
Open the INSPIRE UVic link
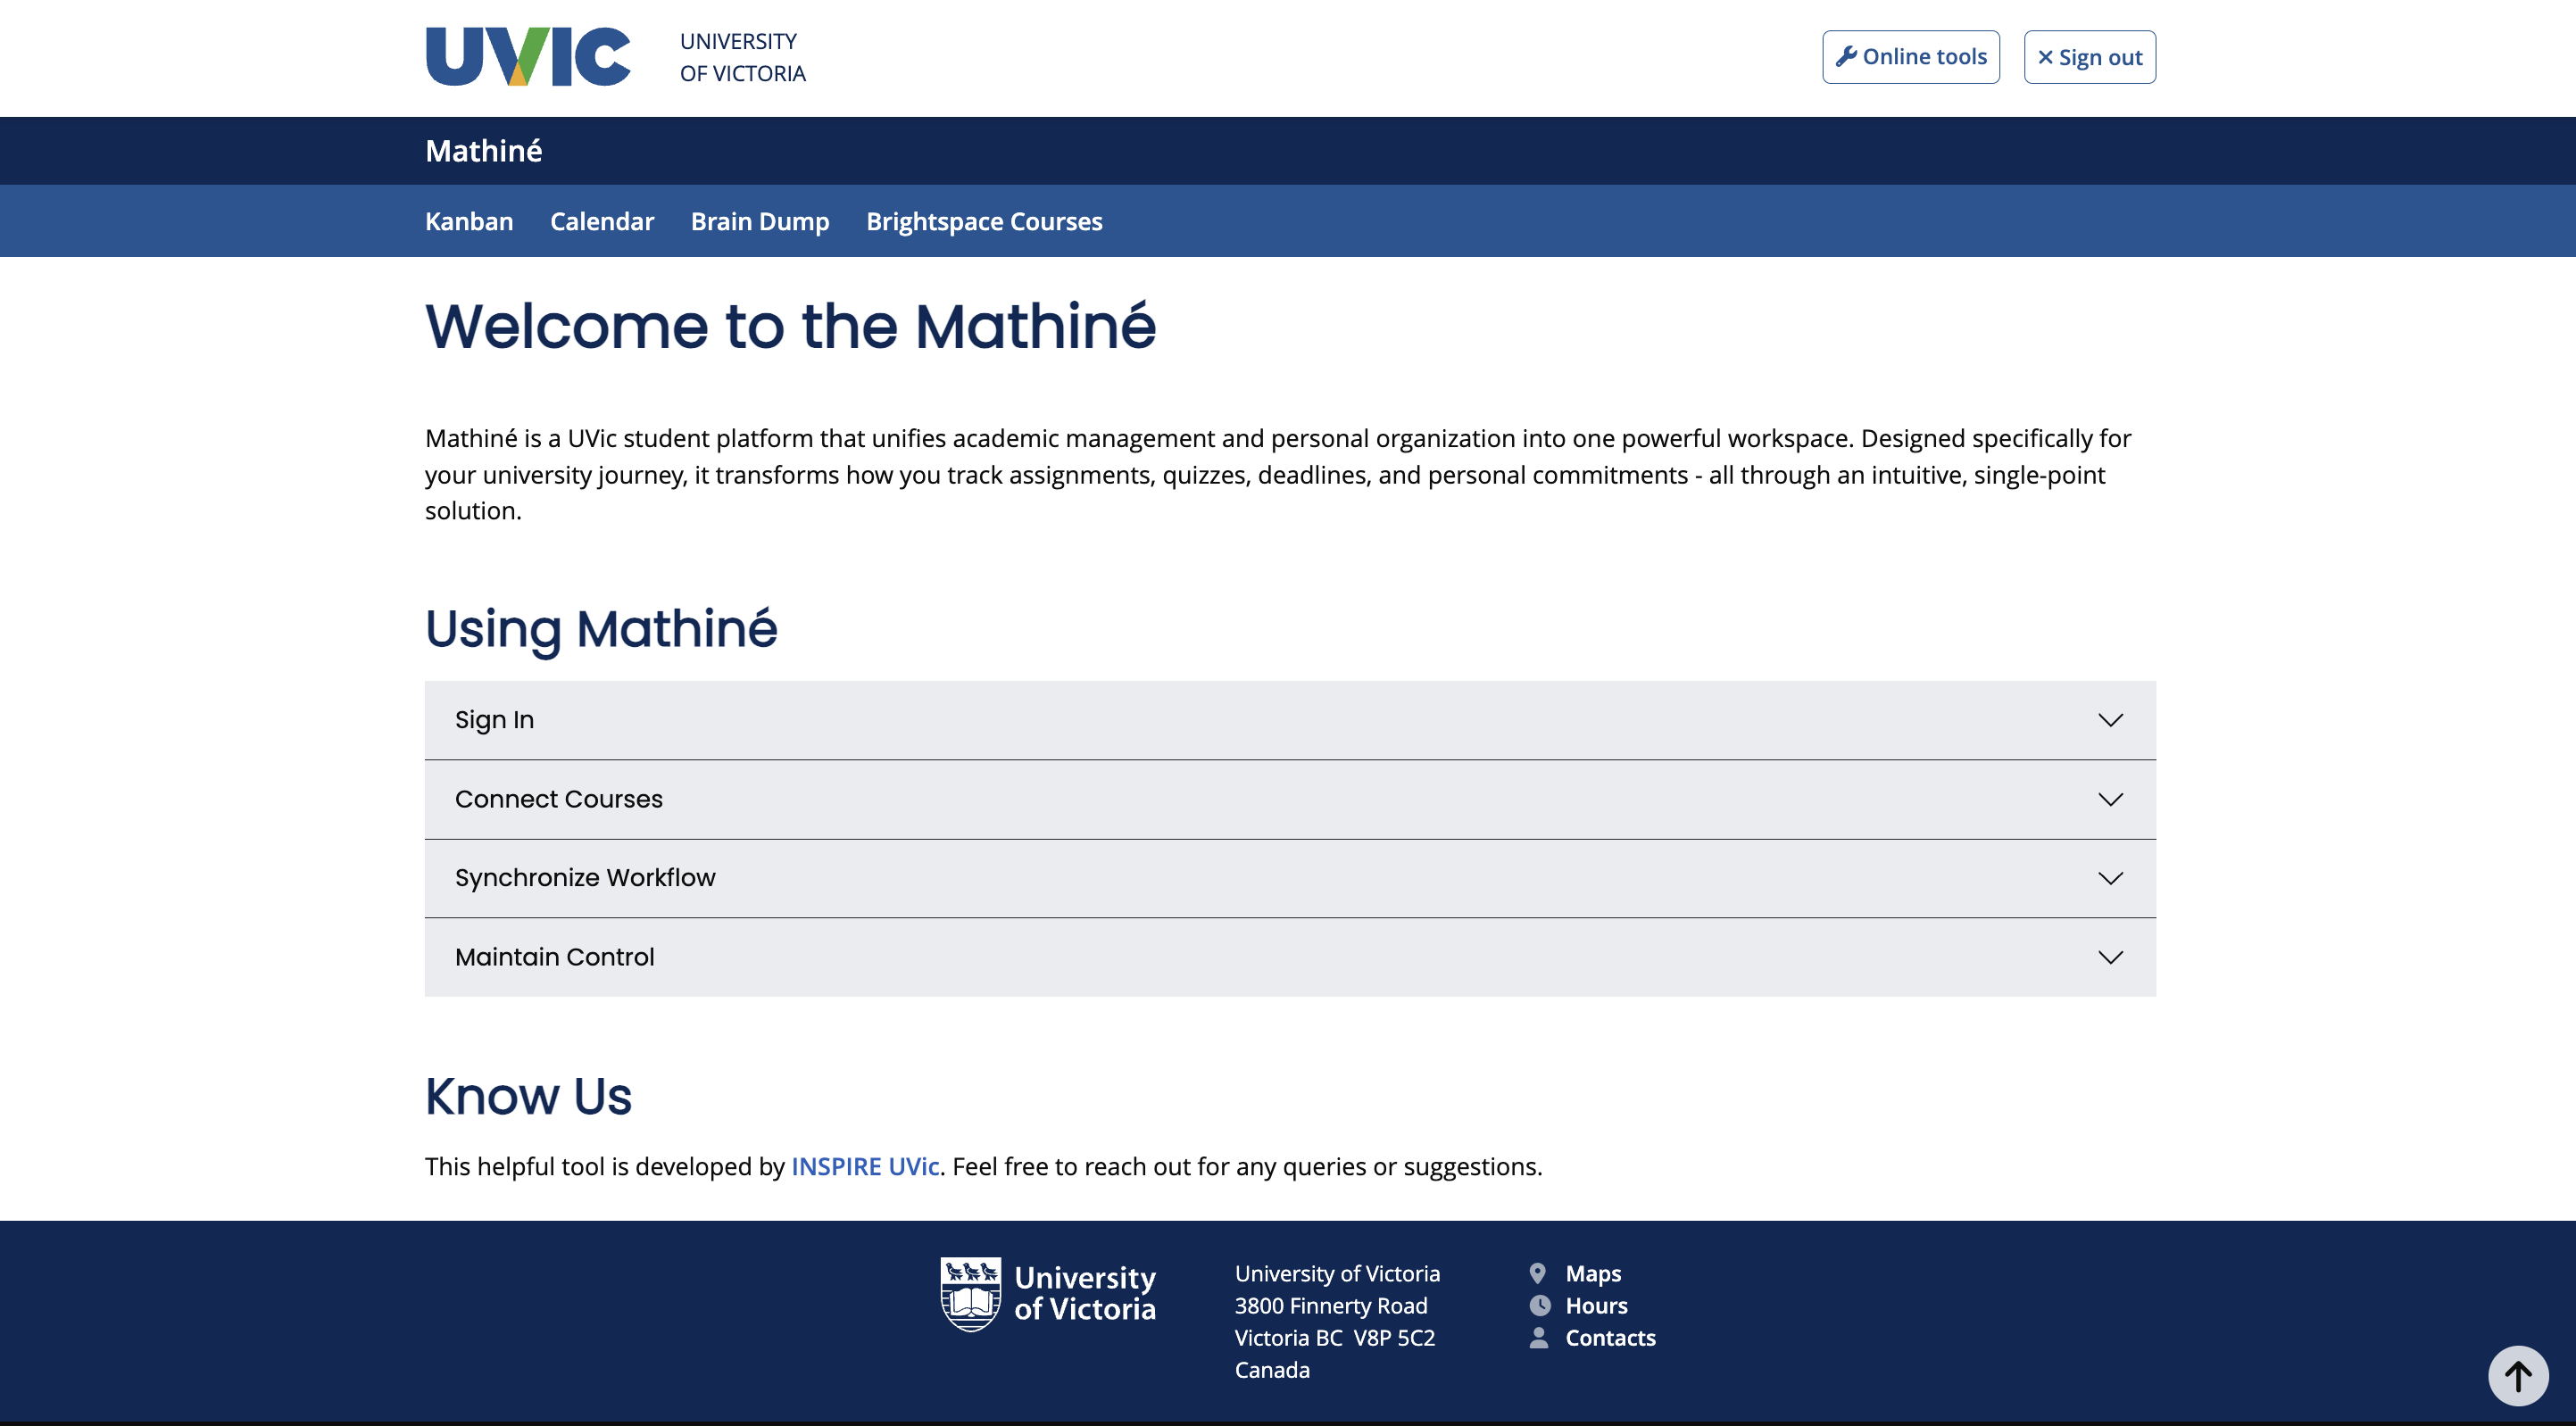[864, 1166]
